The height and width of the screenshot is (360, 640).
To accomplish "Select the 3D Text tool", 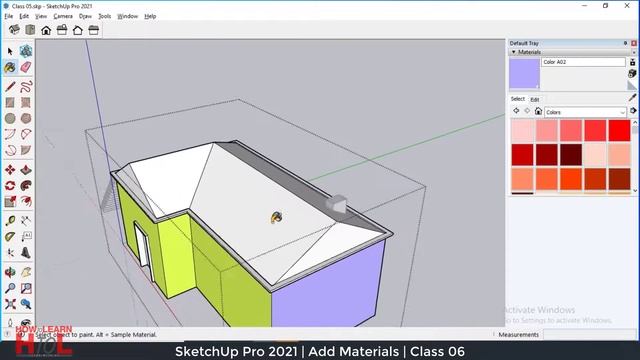I will [26, 253].
